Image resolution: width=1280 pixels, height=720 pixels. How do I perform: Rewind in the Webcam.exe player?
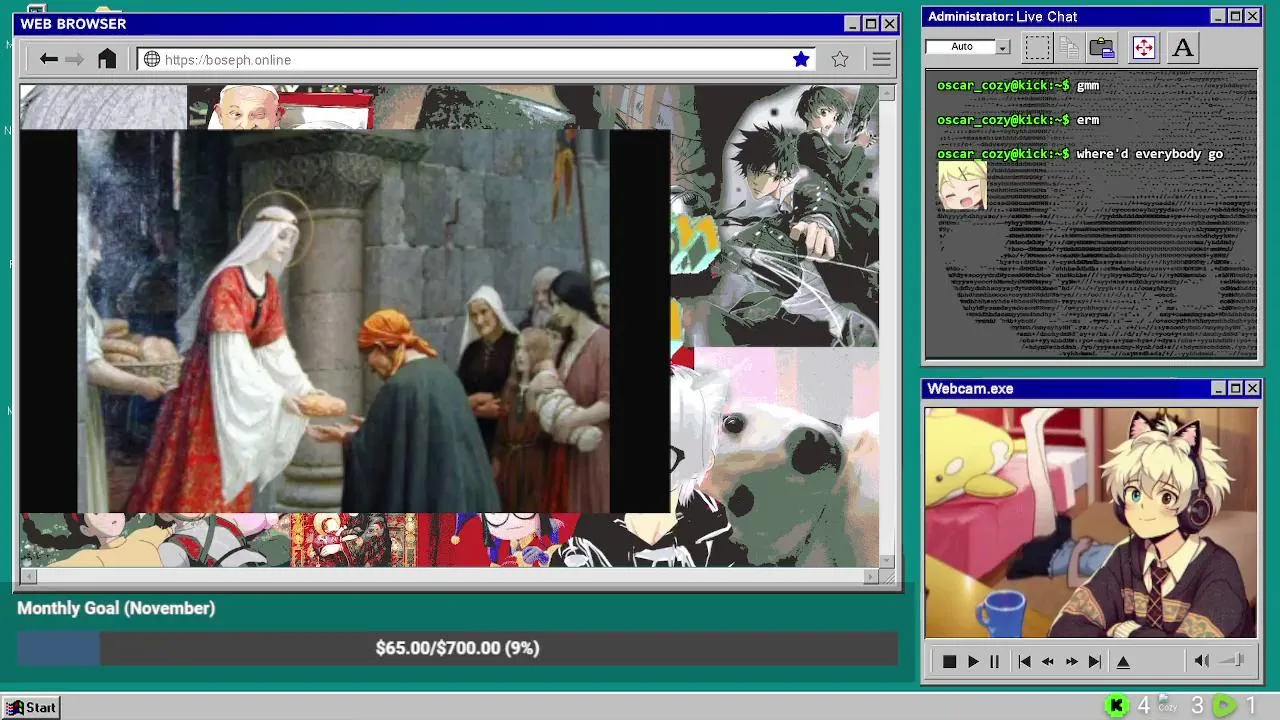click(x=1048, y=661)
